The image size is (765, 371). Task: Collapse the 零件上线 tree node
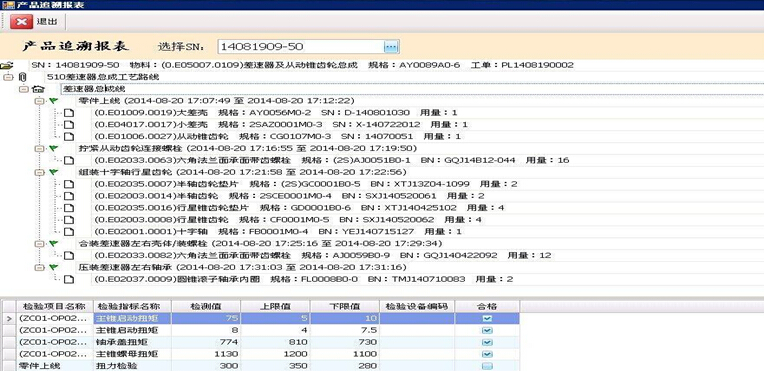click(39, 101)
